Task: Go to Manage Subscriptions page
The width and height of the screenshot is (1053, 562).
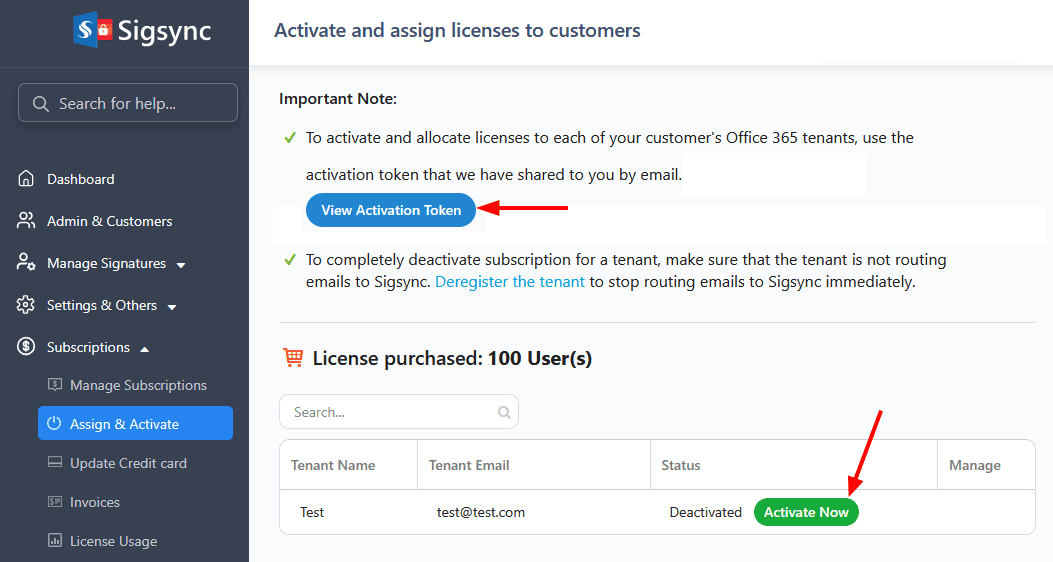Action: point(138,385)
